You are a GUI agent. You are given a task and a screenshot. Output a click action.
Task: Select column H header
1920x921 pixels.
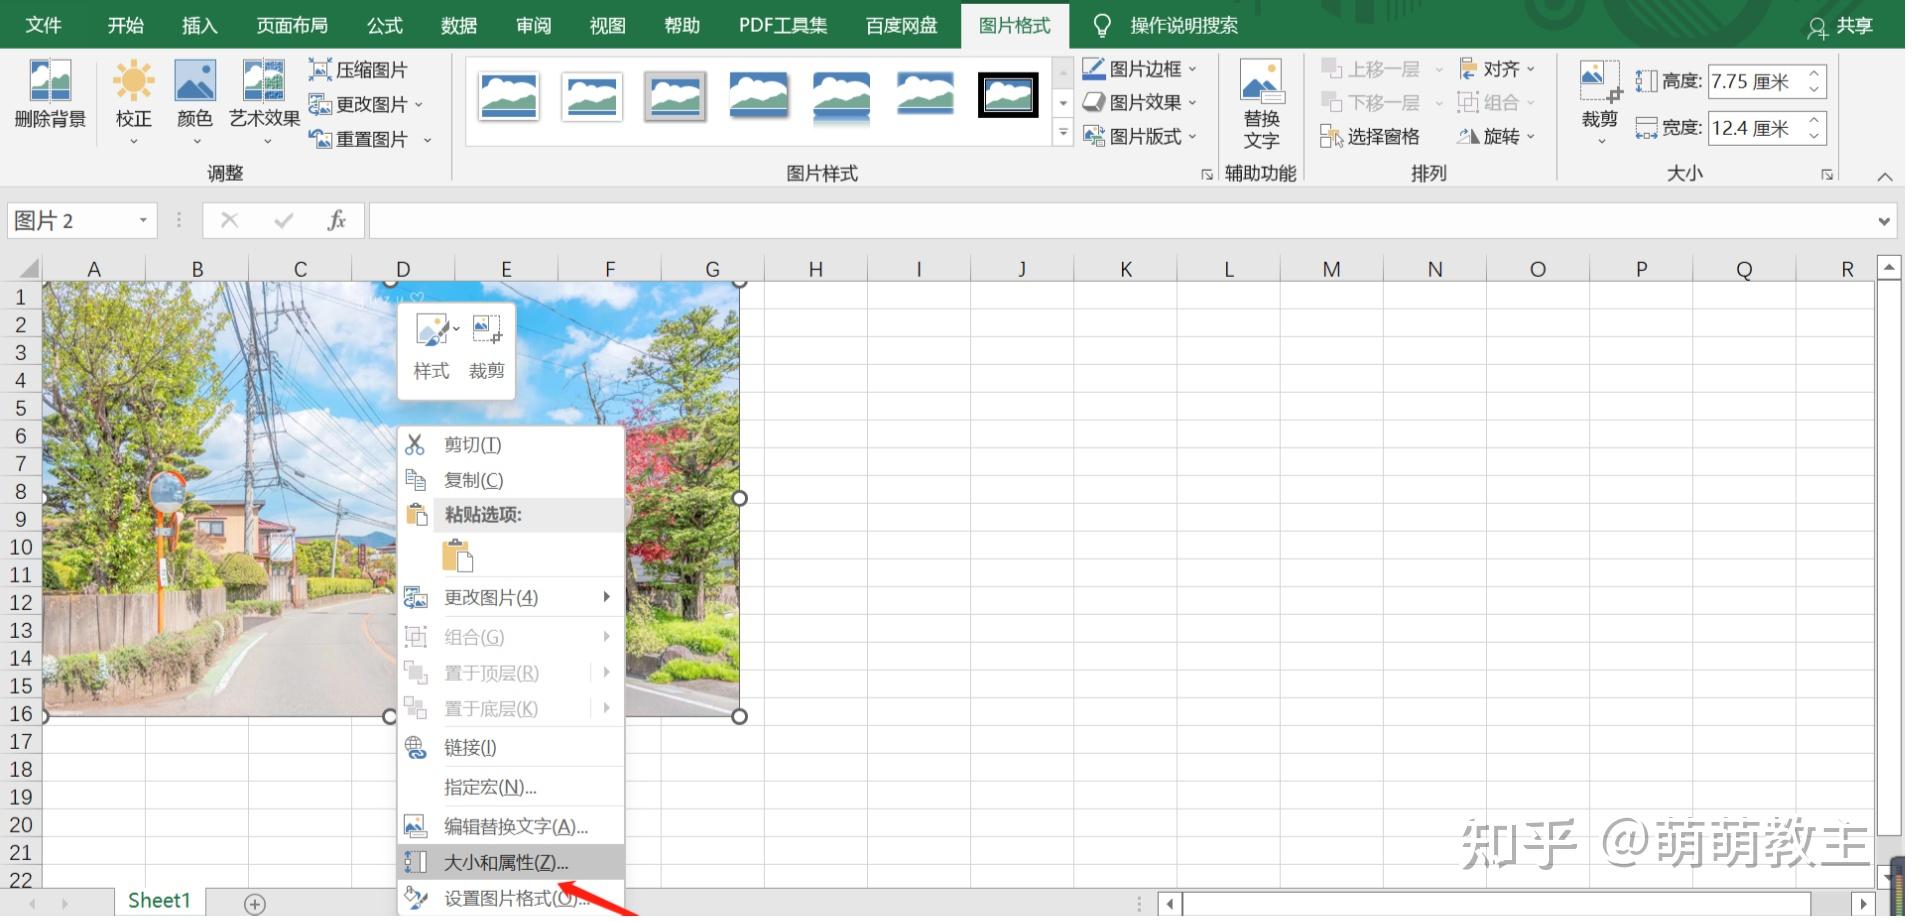tap(816, 269)
